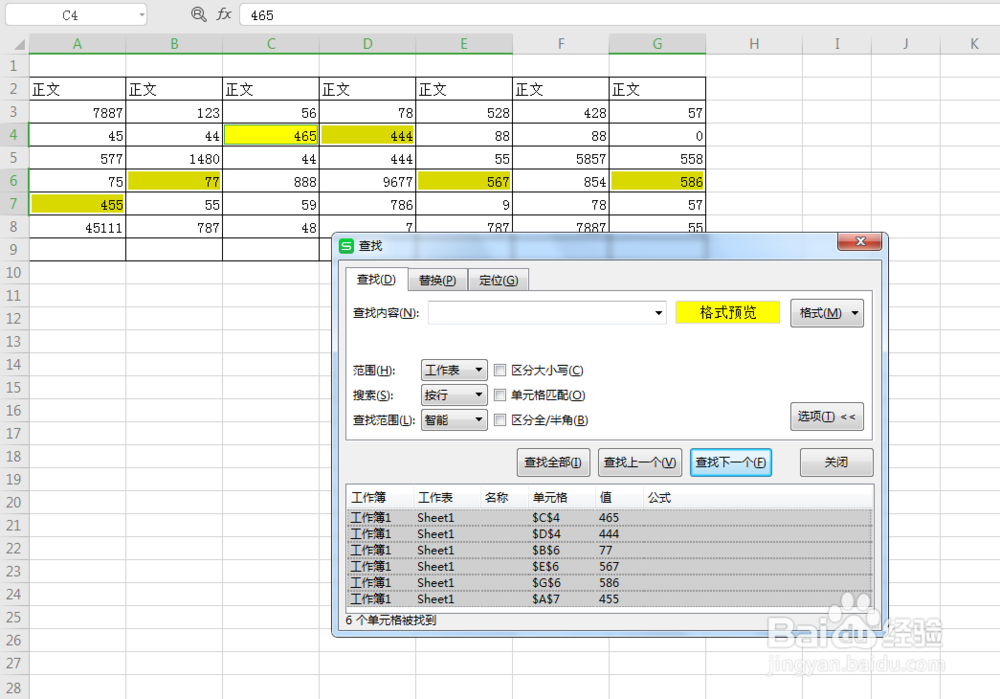Select the column H header

(754, 44)
